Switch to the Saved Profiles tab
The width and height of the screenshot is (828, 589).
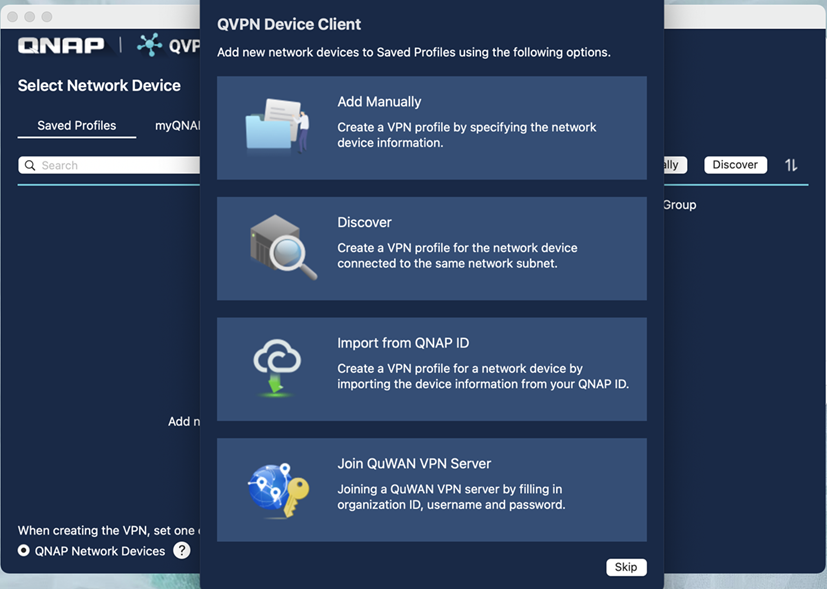[x=77, y=126]
